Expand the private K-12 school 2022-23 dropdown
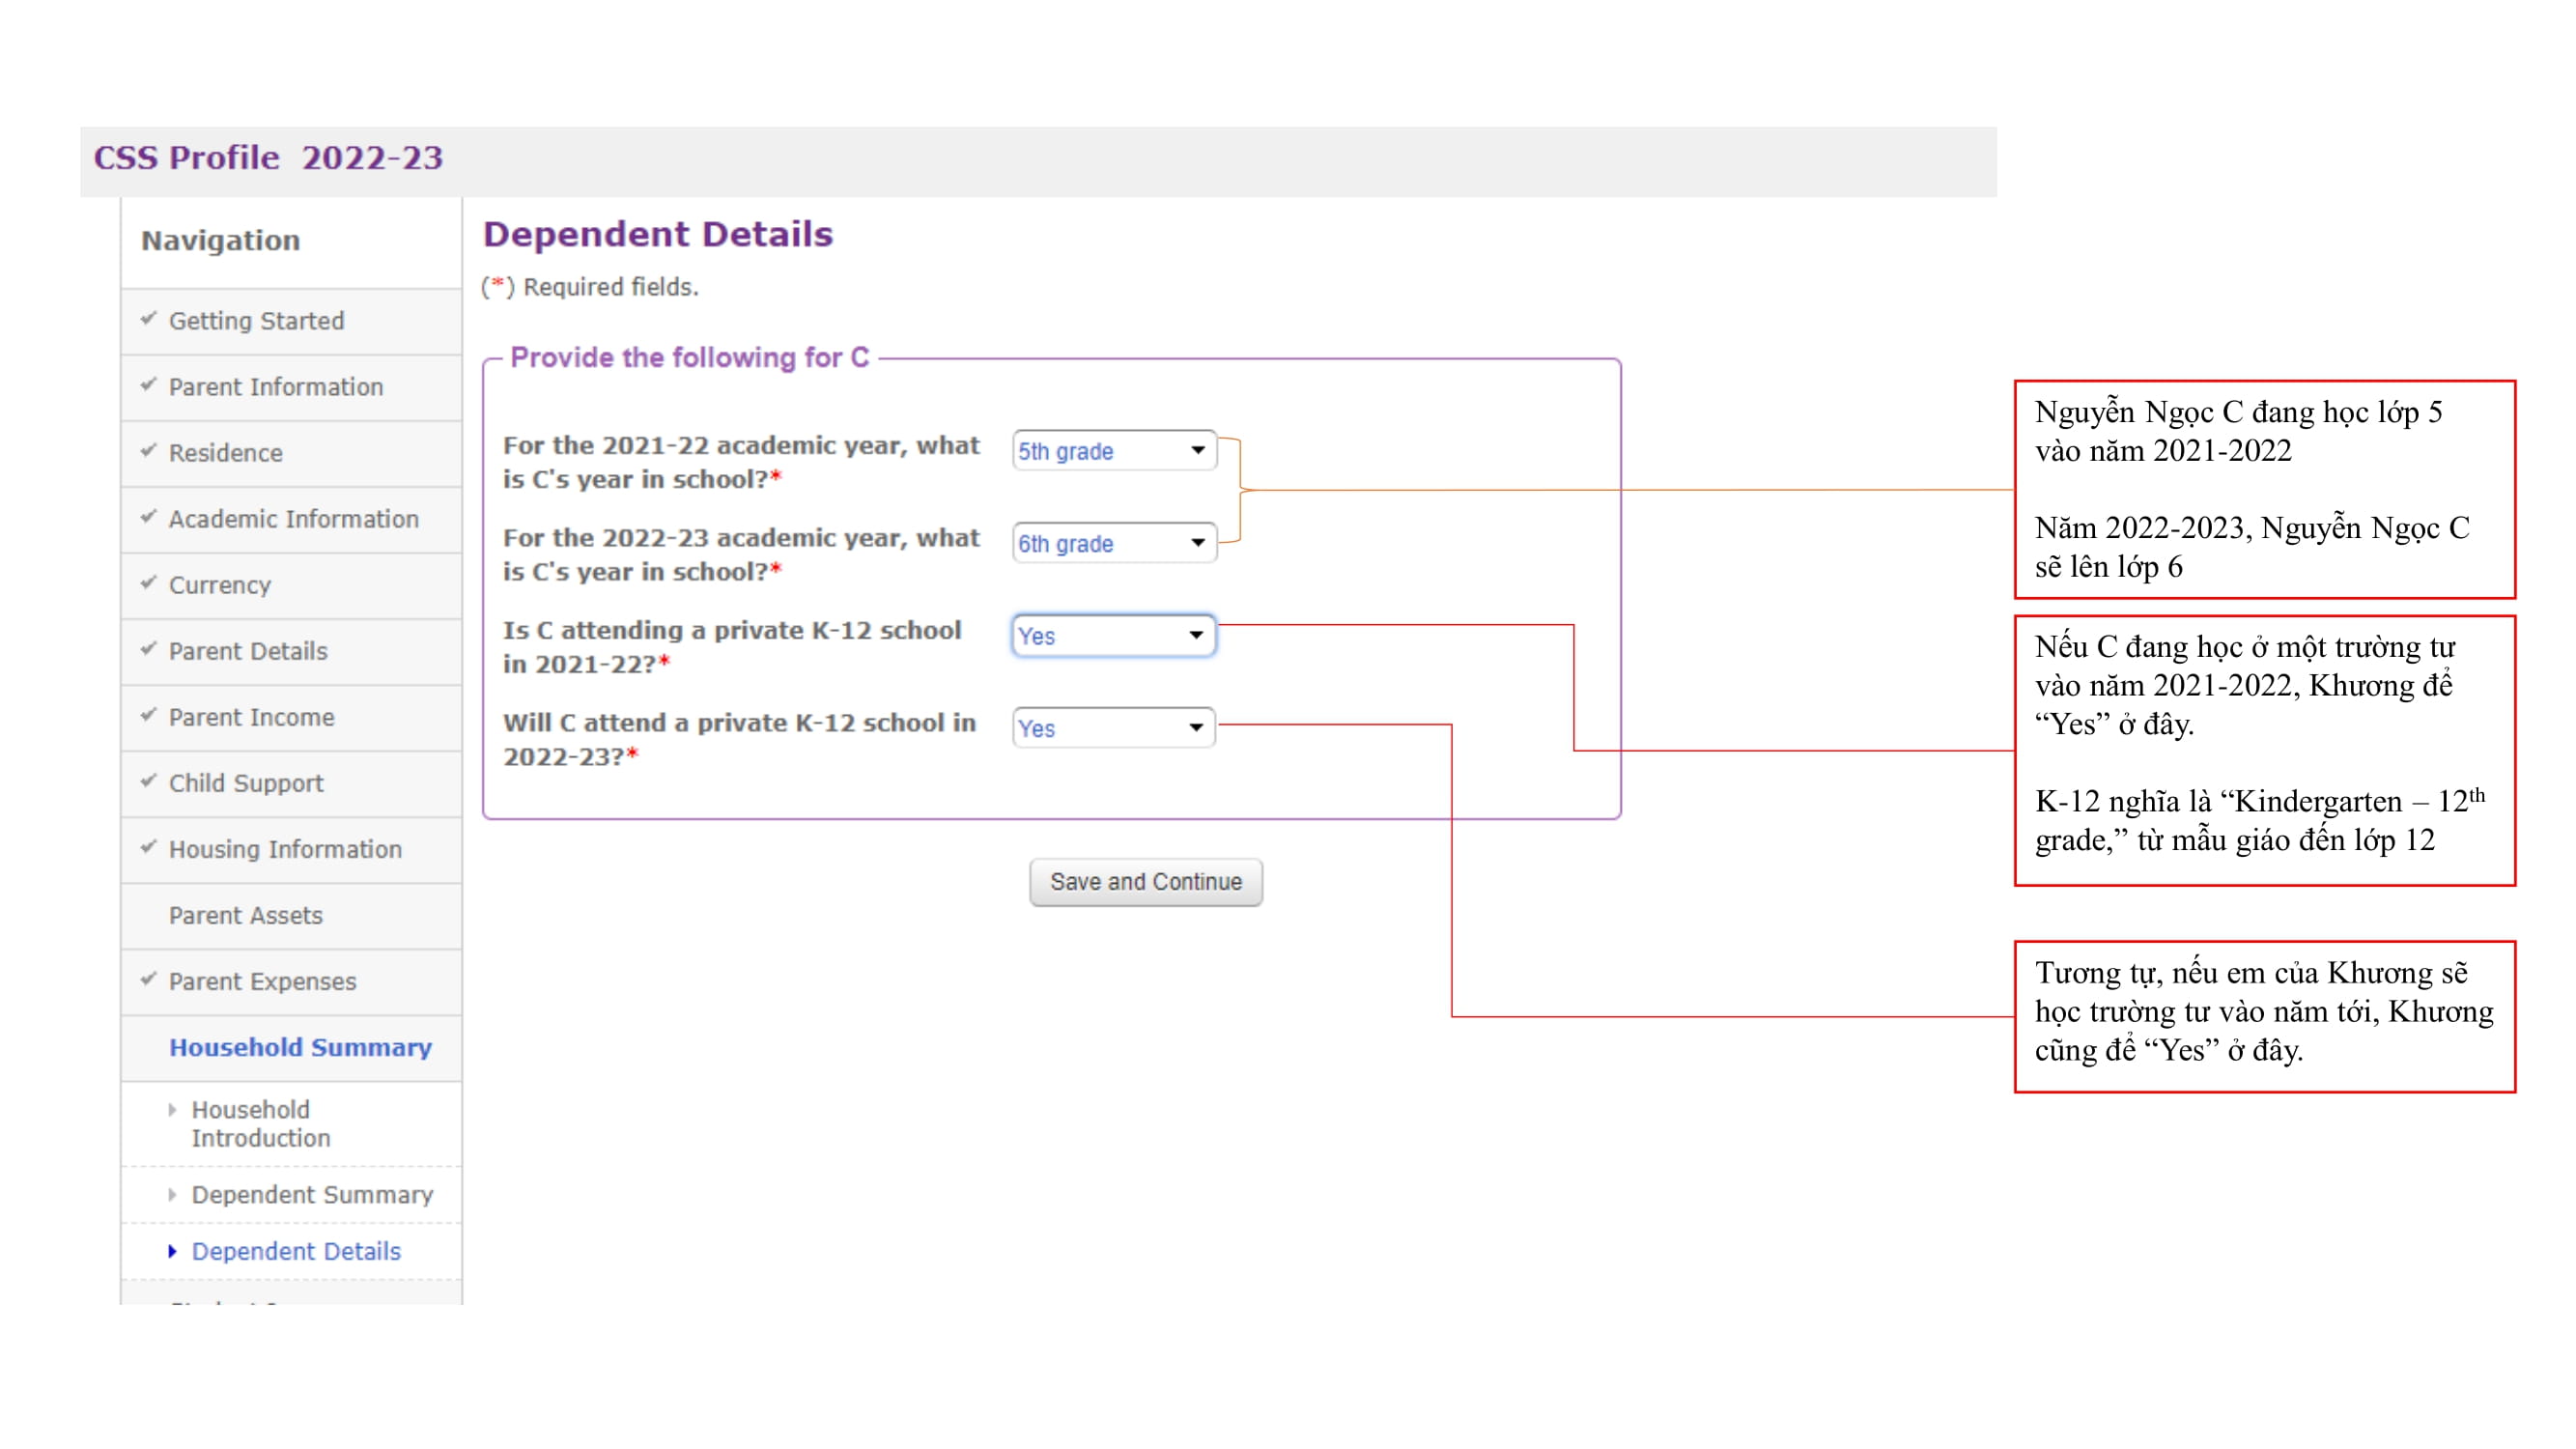 tap(1114, 728)
